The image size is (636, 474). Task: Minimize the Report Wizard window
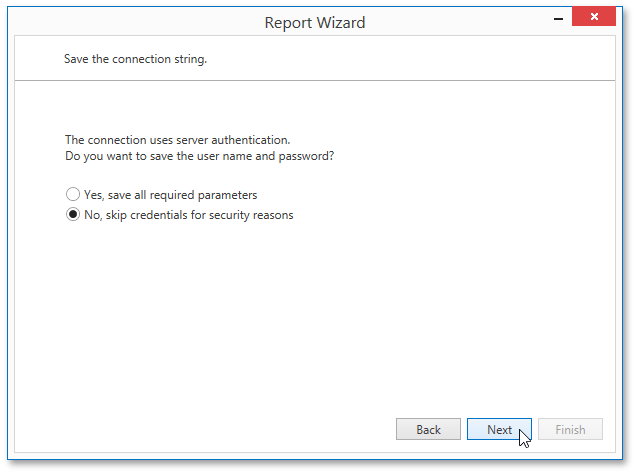click(558, 19)
